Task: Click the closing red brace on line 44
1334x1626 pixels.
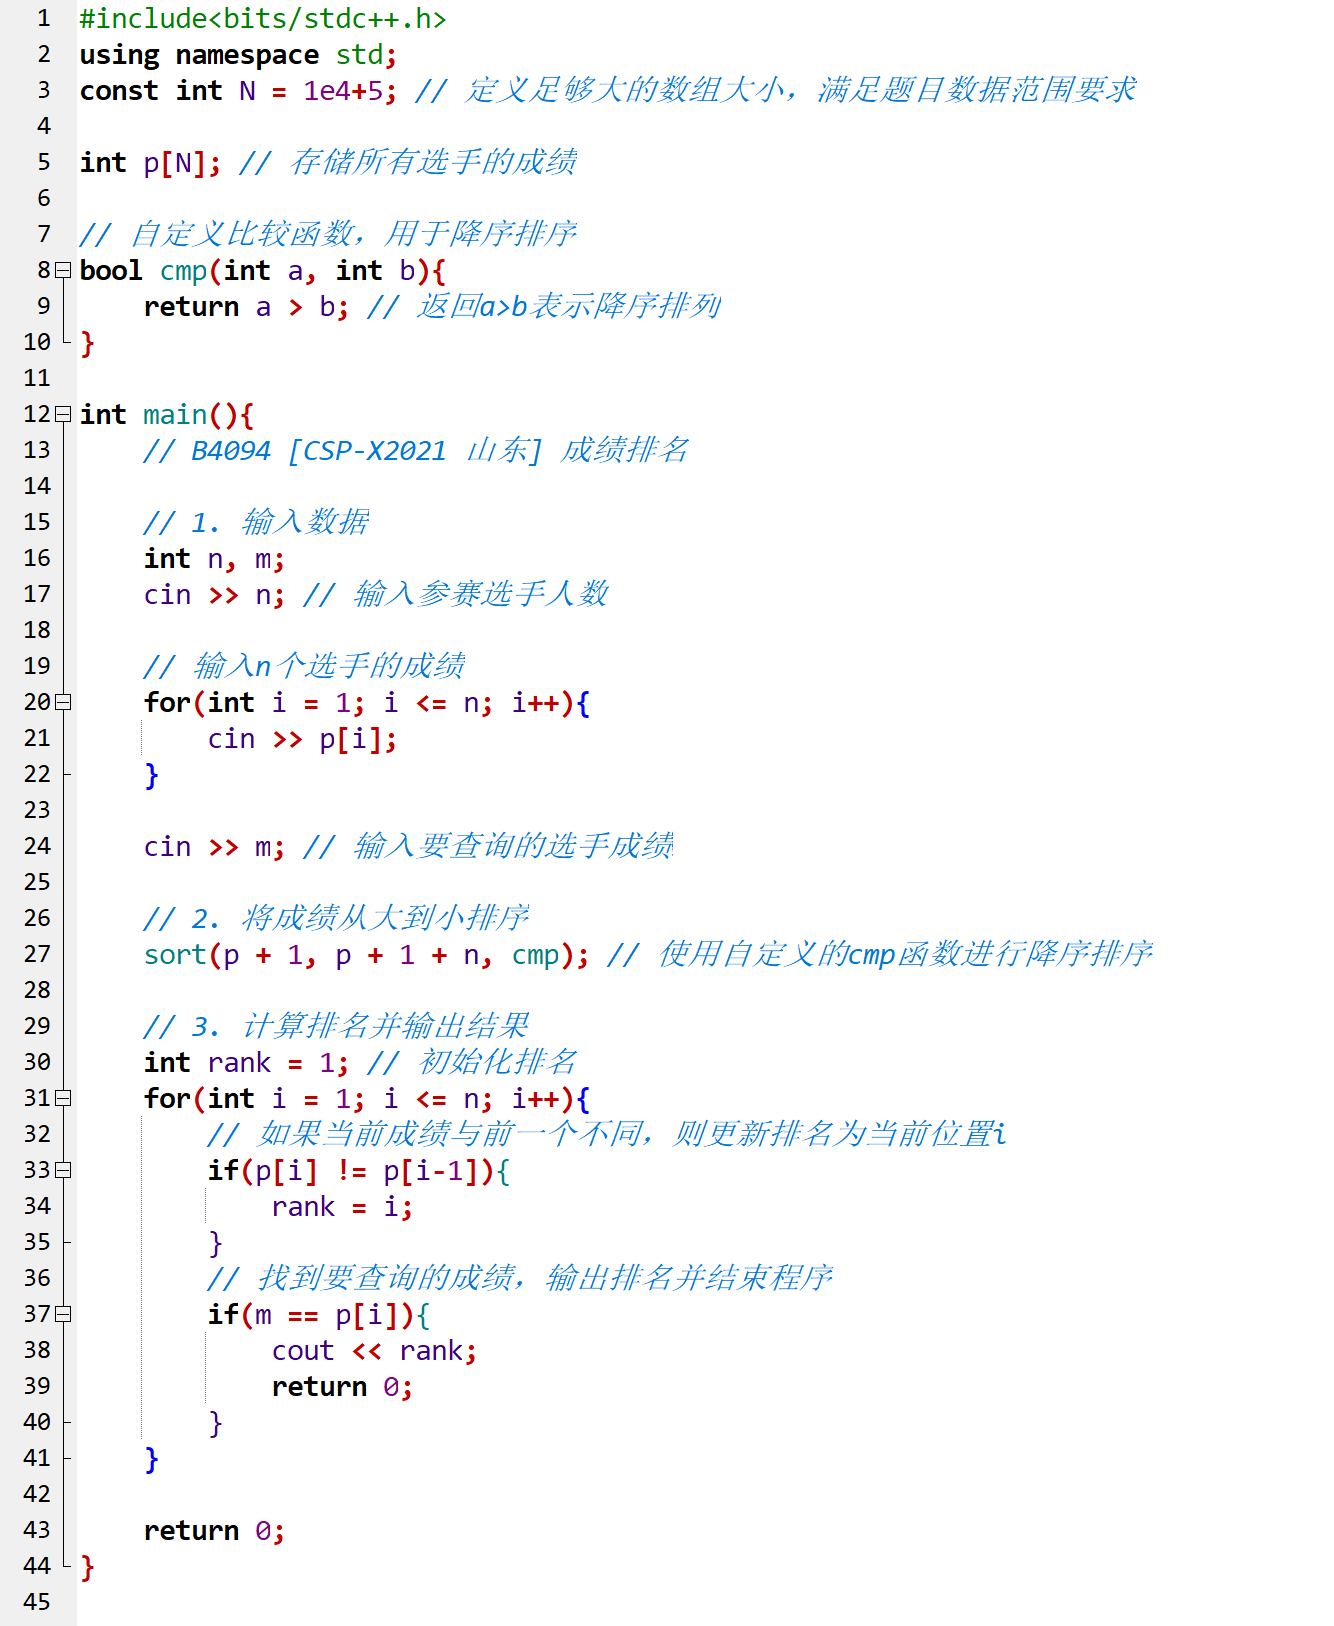Action: click(87, 1567)
